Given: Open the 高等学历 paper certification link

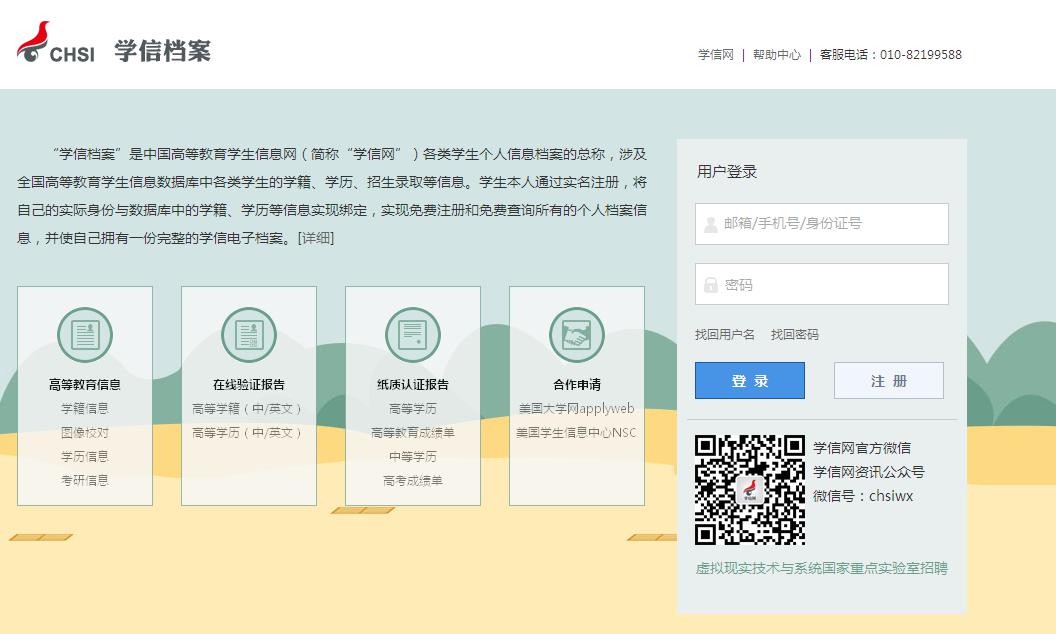Looking at the screenshot, I should tap(413, 408).
